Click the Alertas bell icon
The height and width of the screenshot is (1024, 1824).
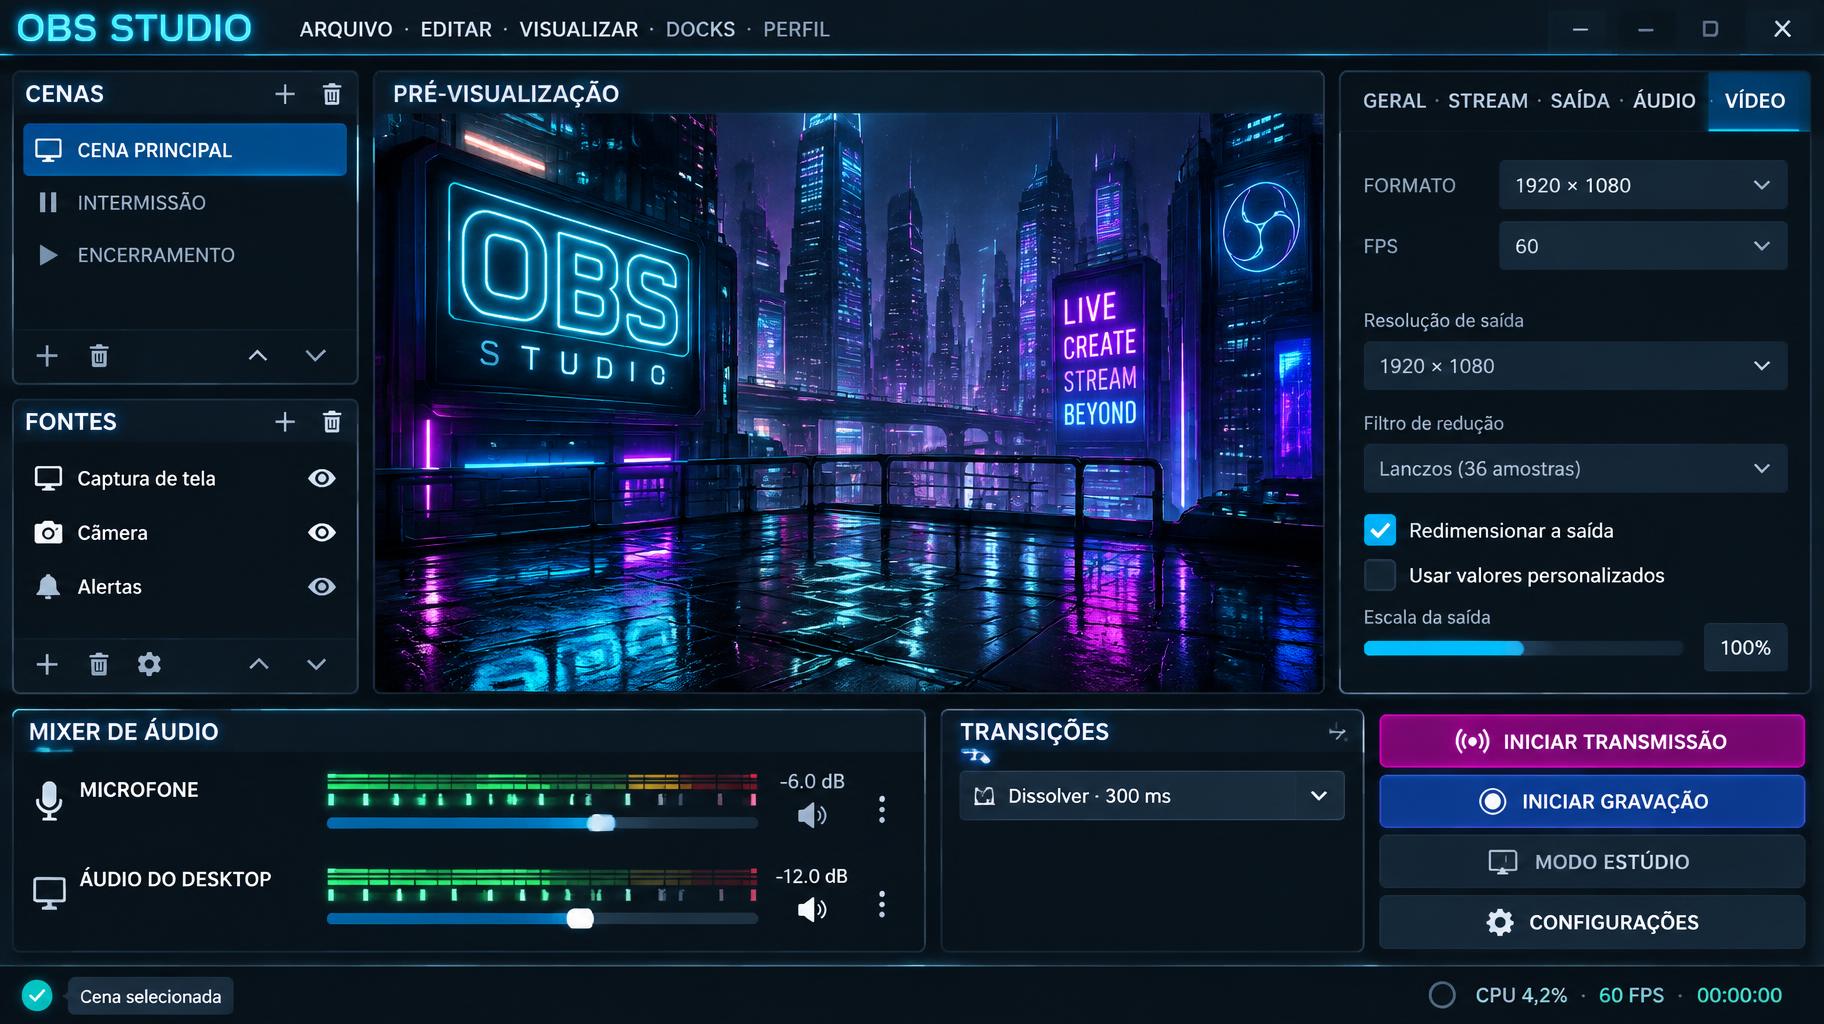click(x=48, y=587)
